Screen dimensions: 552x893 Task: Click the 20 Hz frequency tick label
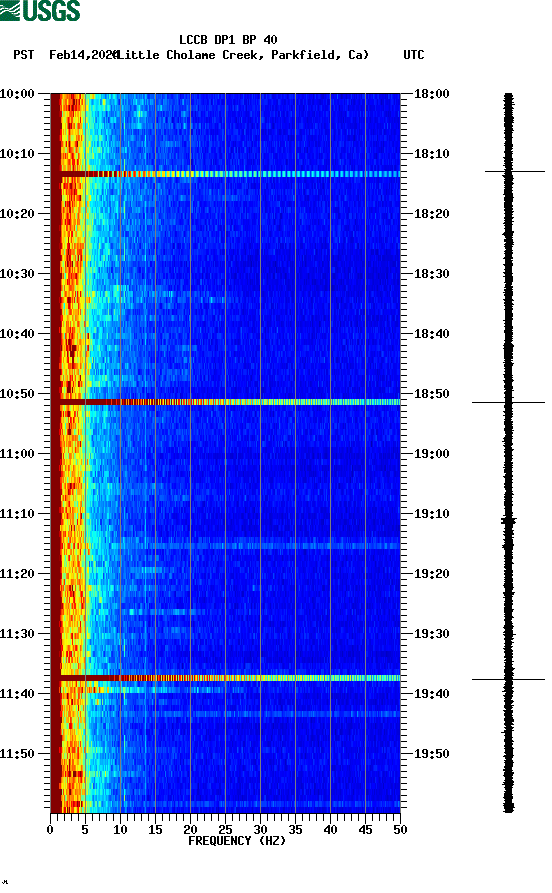[x=190, y=830]
